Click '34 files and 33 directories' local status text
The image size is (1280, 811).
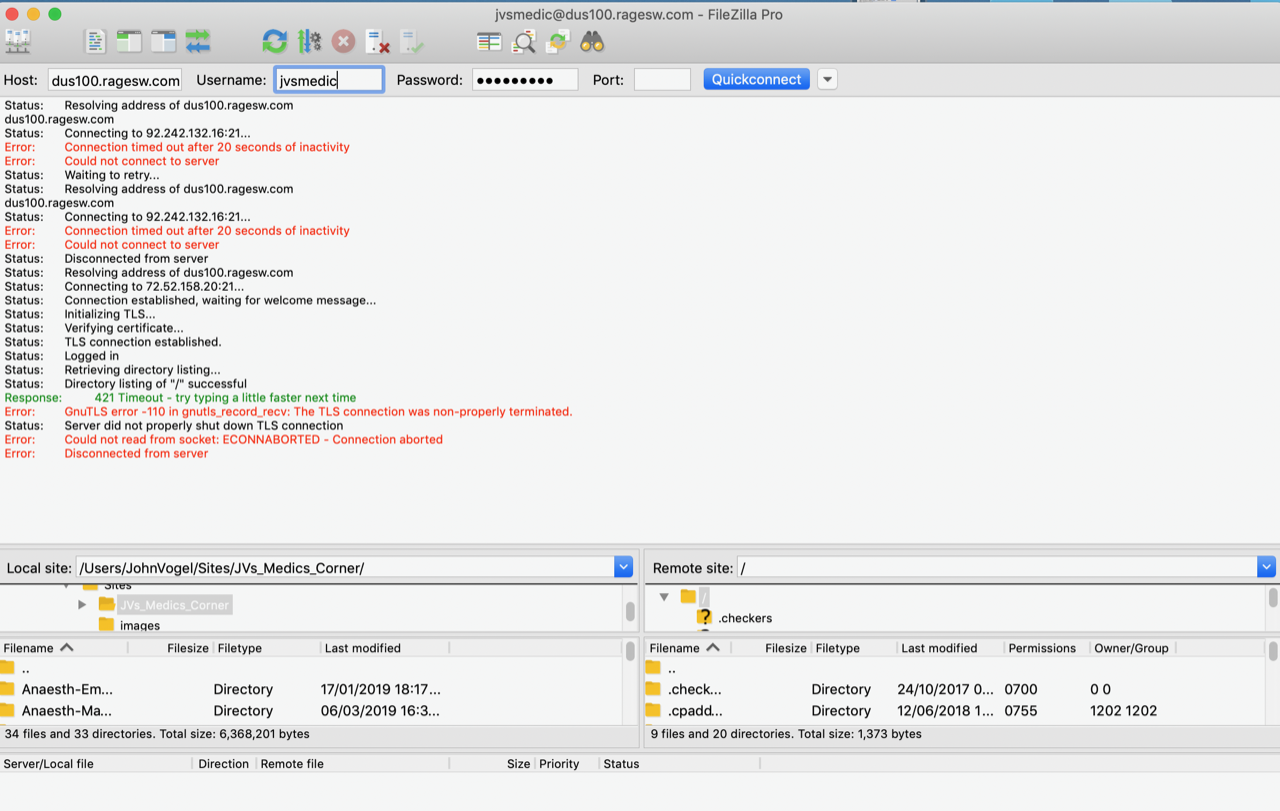pyautogui.click(x=157, y=733)
